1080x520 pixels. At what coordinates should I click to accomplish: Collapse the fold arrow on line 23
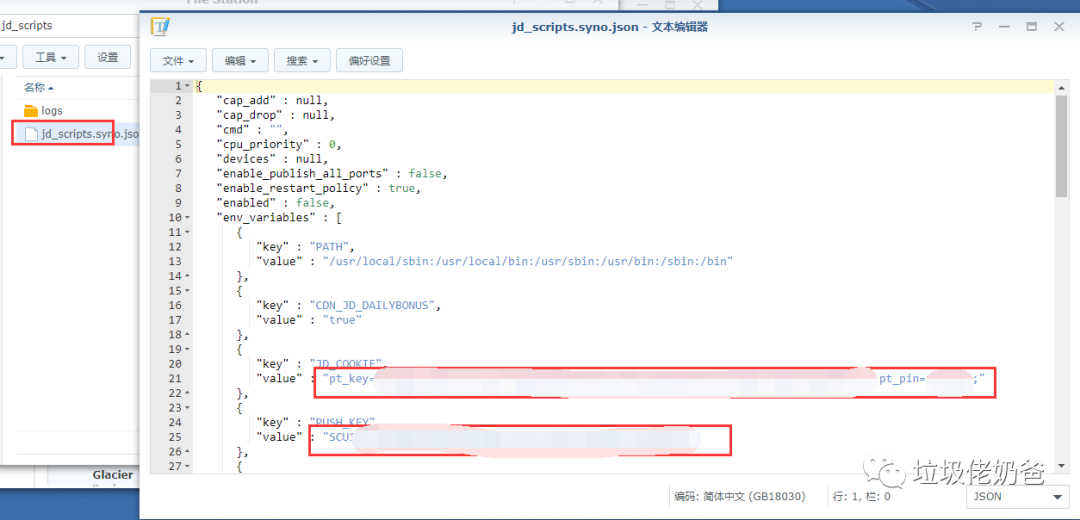187,408
